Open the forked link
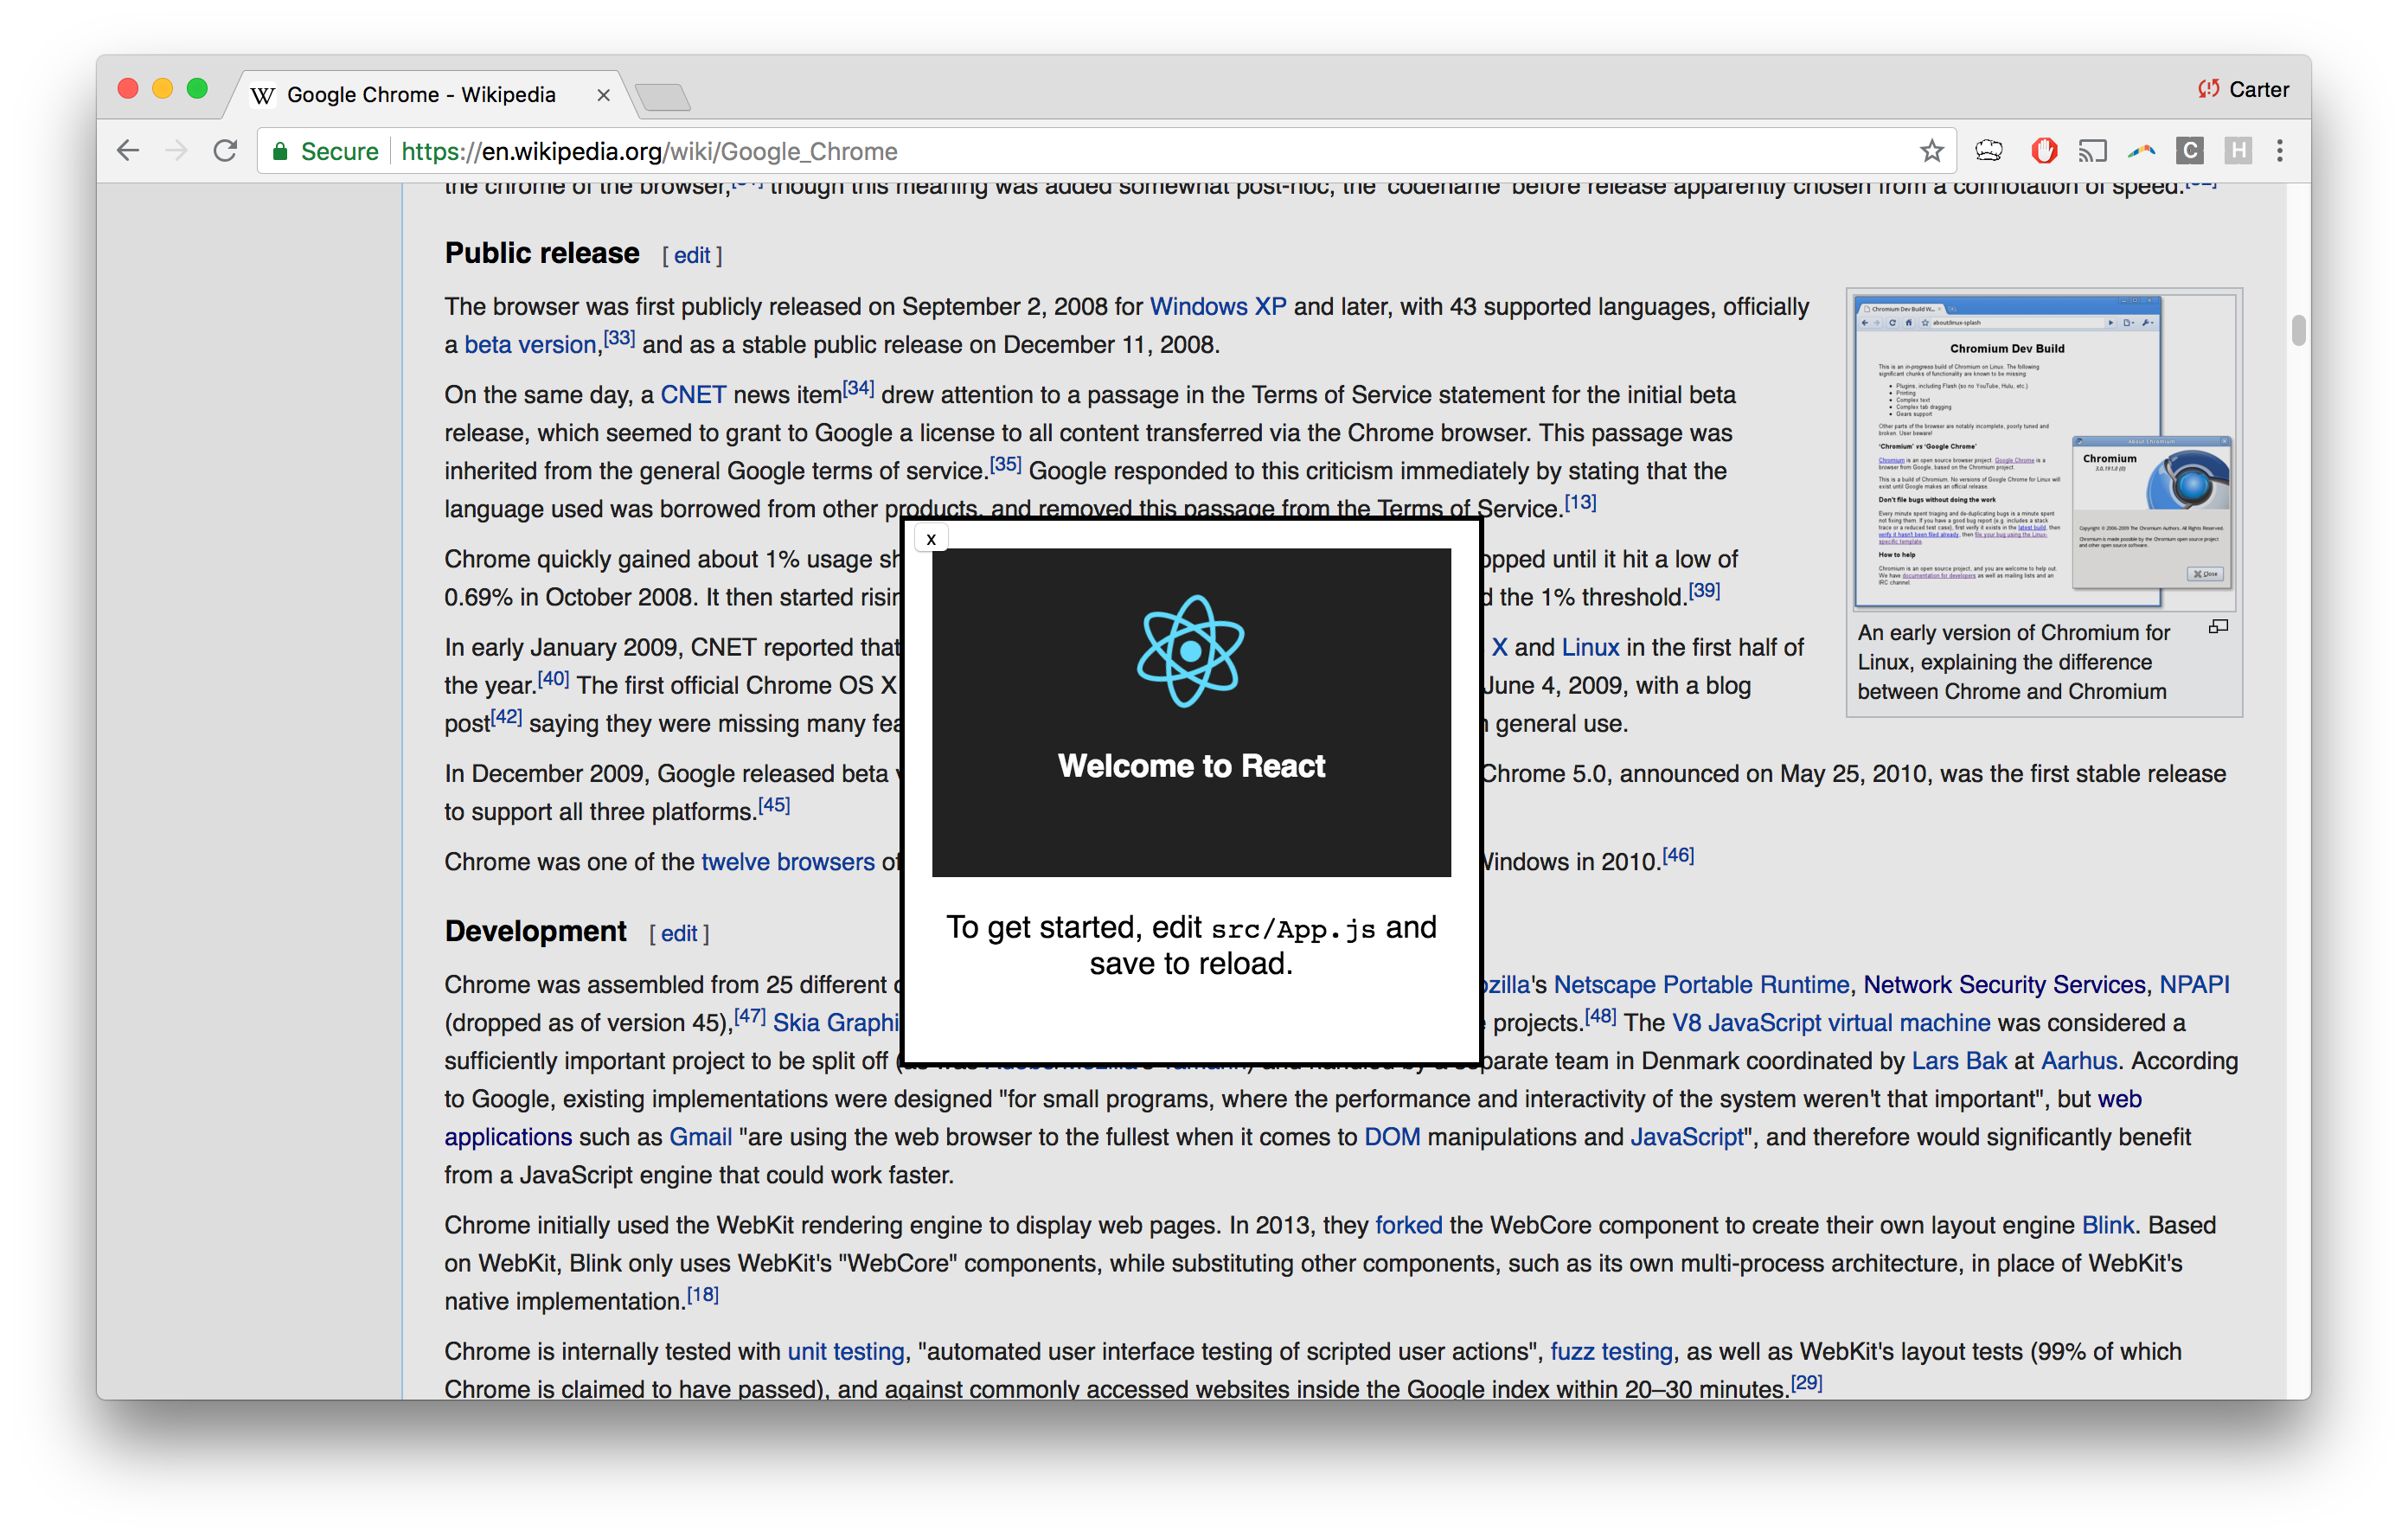Screen dimensions: 2408x1538 point(1408,1224)
